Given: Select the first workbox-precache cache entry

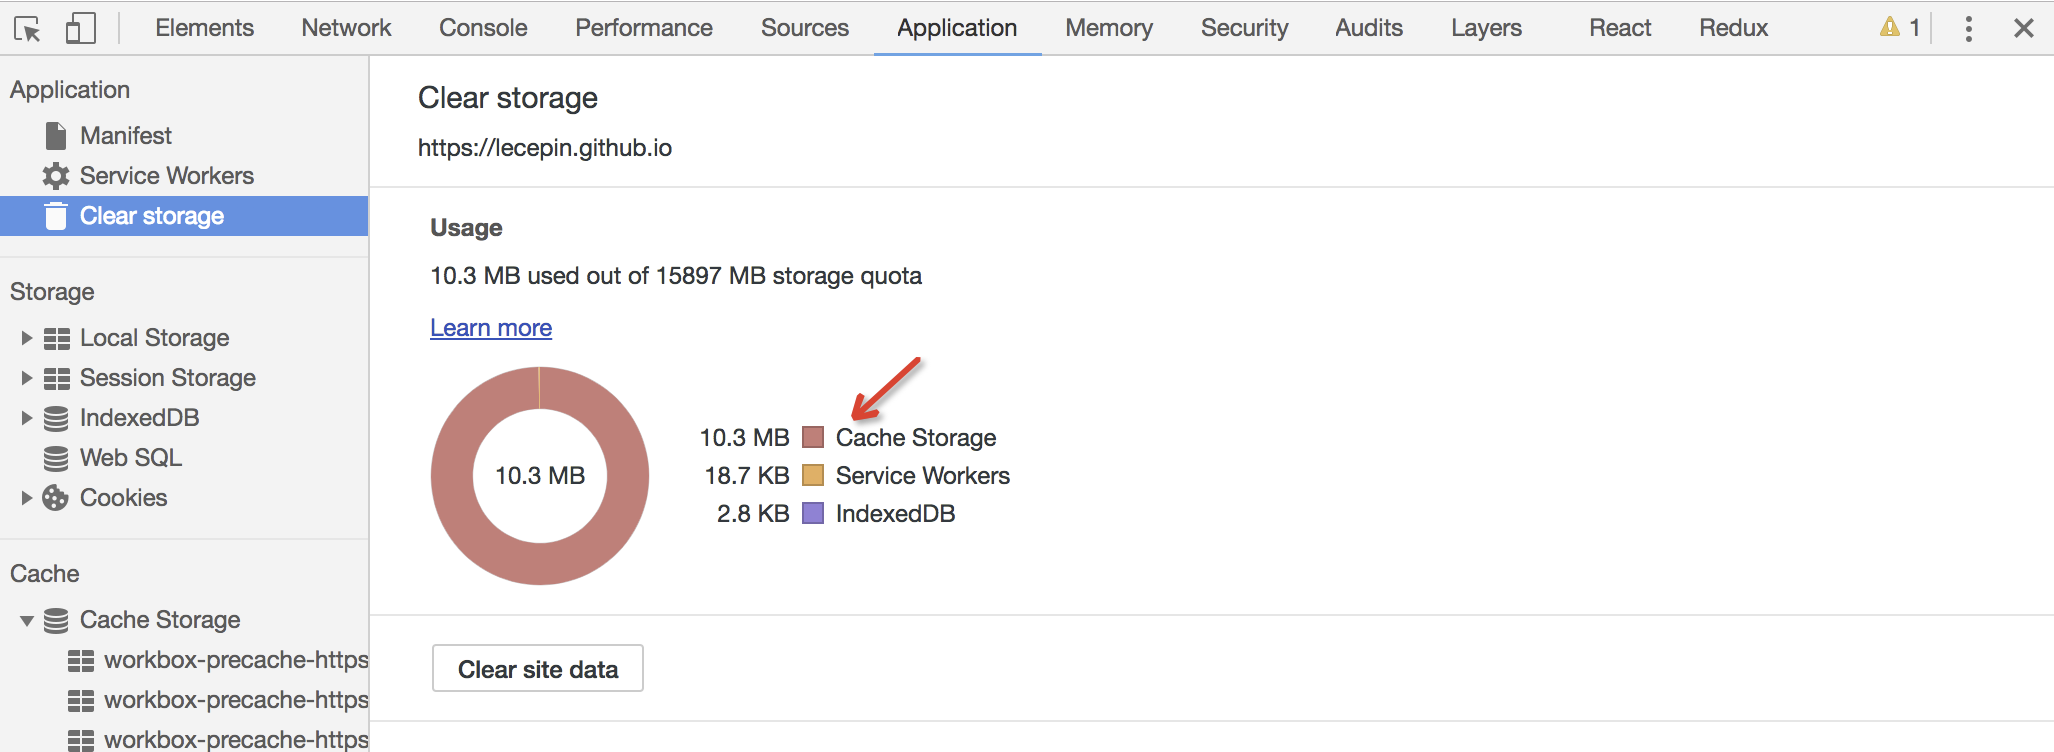Looking at the screenshot, I should click(x=236, y=660).
